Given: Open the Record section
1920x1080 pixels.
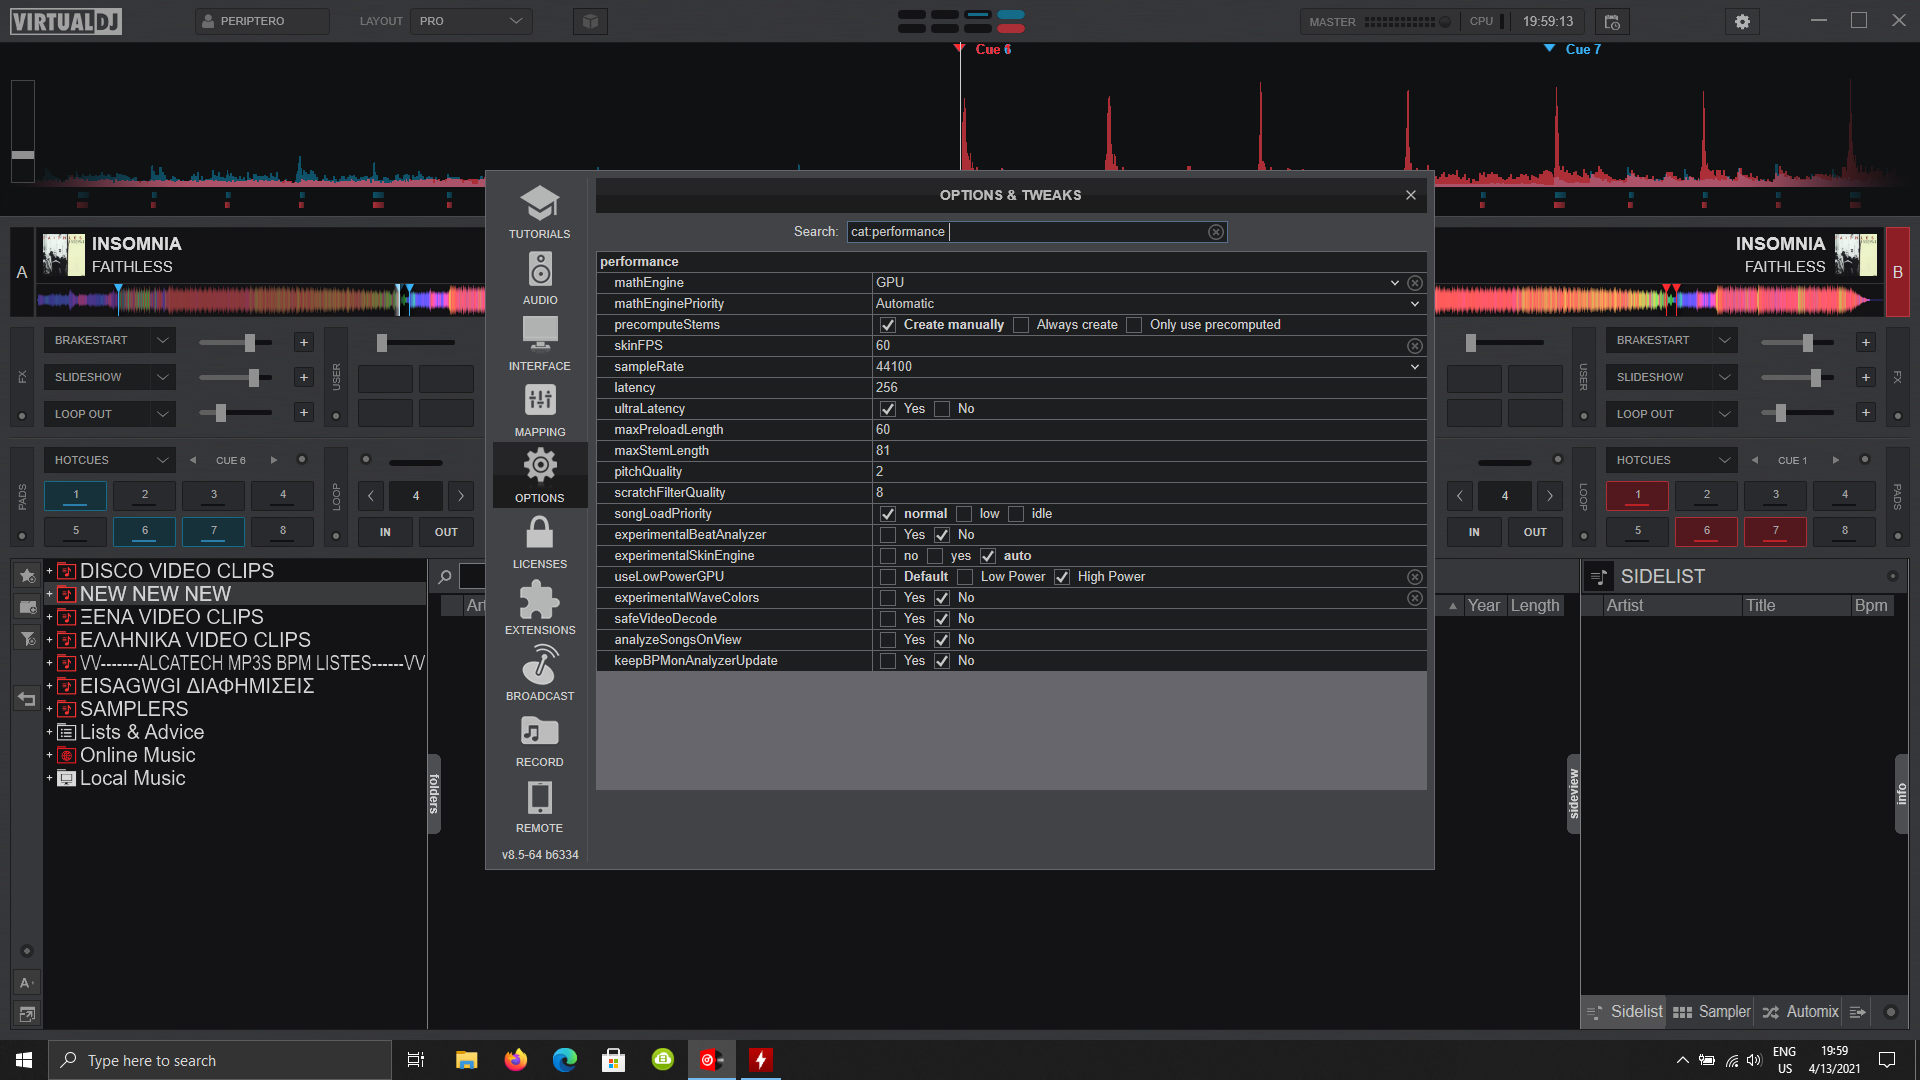Looking at the screenshot, I should 539,740.
